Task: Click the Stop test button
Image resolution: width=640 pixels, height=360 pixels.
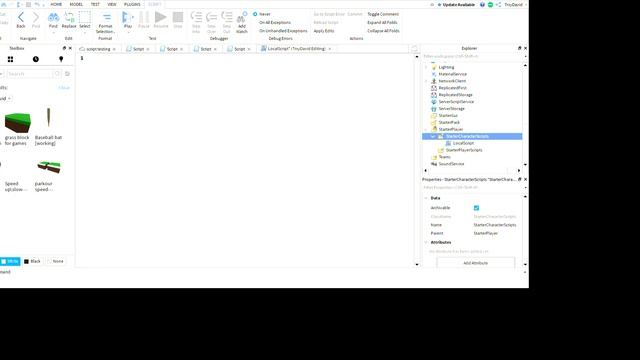Action: [178, 17]
